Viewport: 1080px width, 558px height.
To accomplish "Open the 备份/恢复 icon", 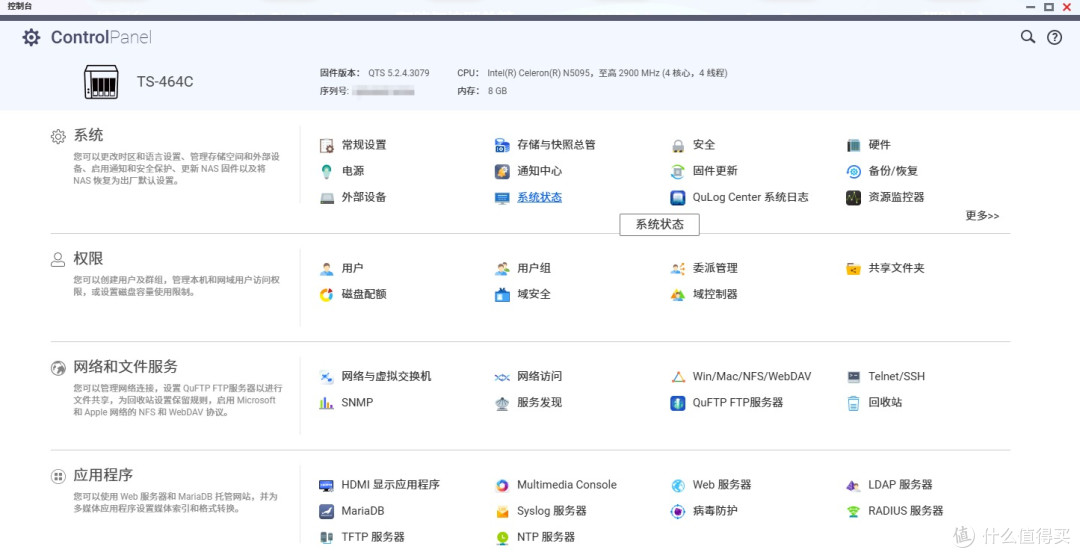I will tap(853, 172).
